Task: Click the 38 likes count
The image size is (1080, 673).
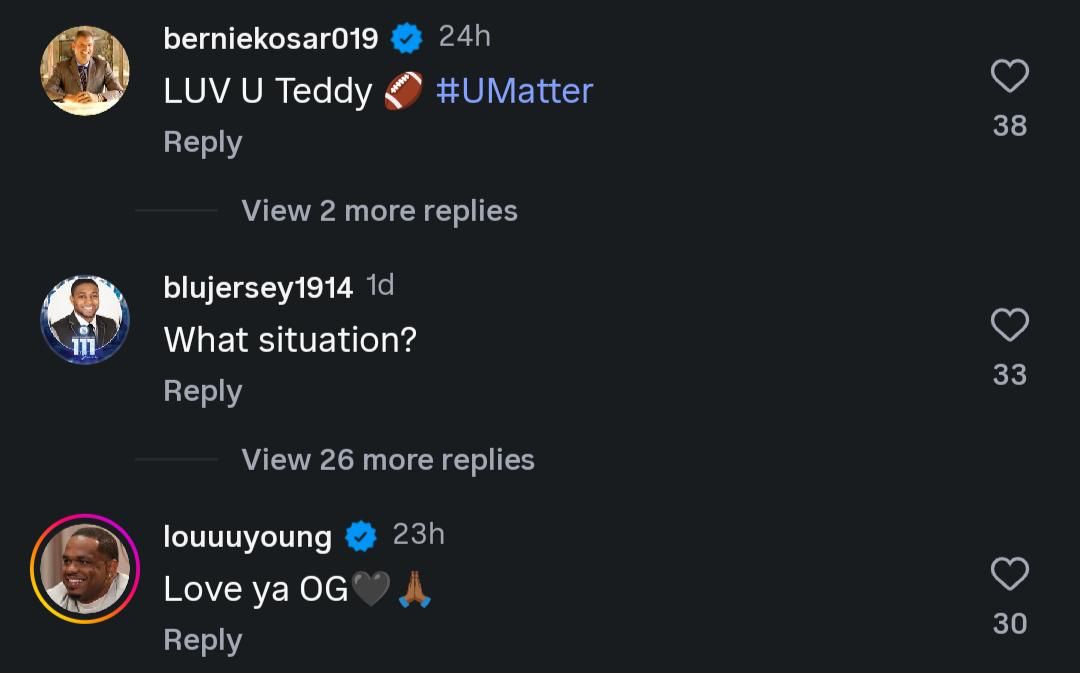Action: (x=1009, y=126)
